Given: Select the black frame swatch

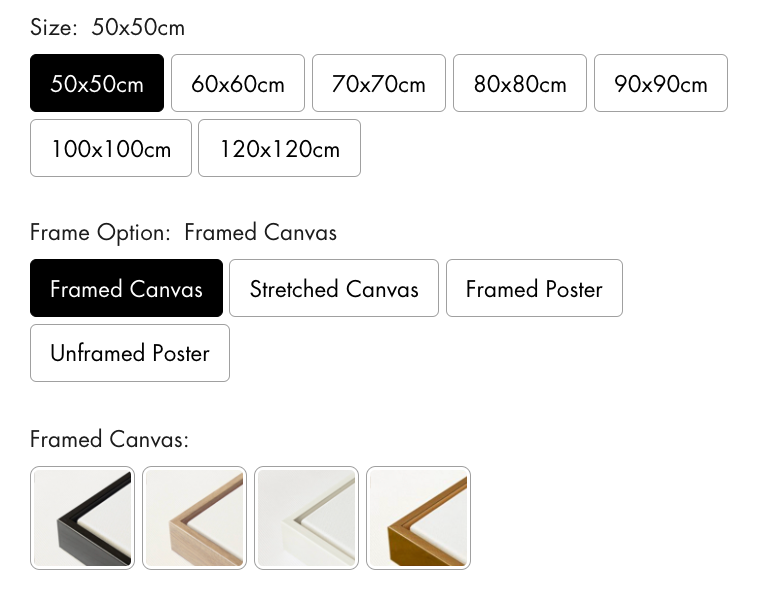Looking at the screenshot, I should click(82, 518).
